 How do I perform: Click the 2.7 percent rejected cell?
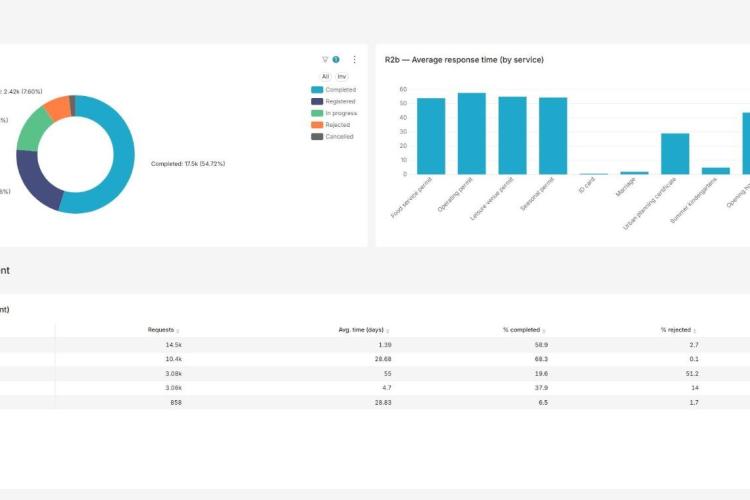click(x=694, y=344)
